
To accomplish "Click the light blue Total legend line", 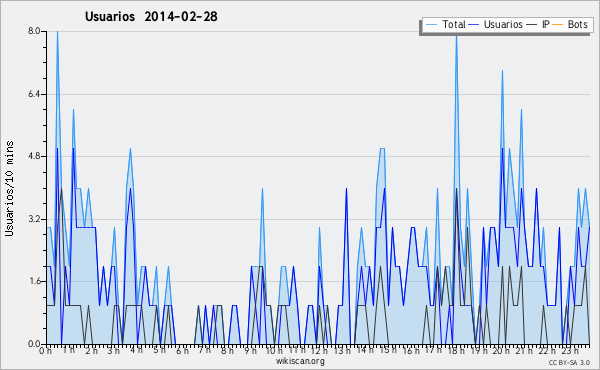I will [431, 25].
